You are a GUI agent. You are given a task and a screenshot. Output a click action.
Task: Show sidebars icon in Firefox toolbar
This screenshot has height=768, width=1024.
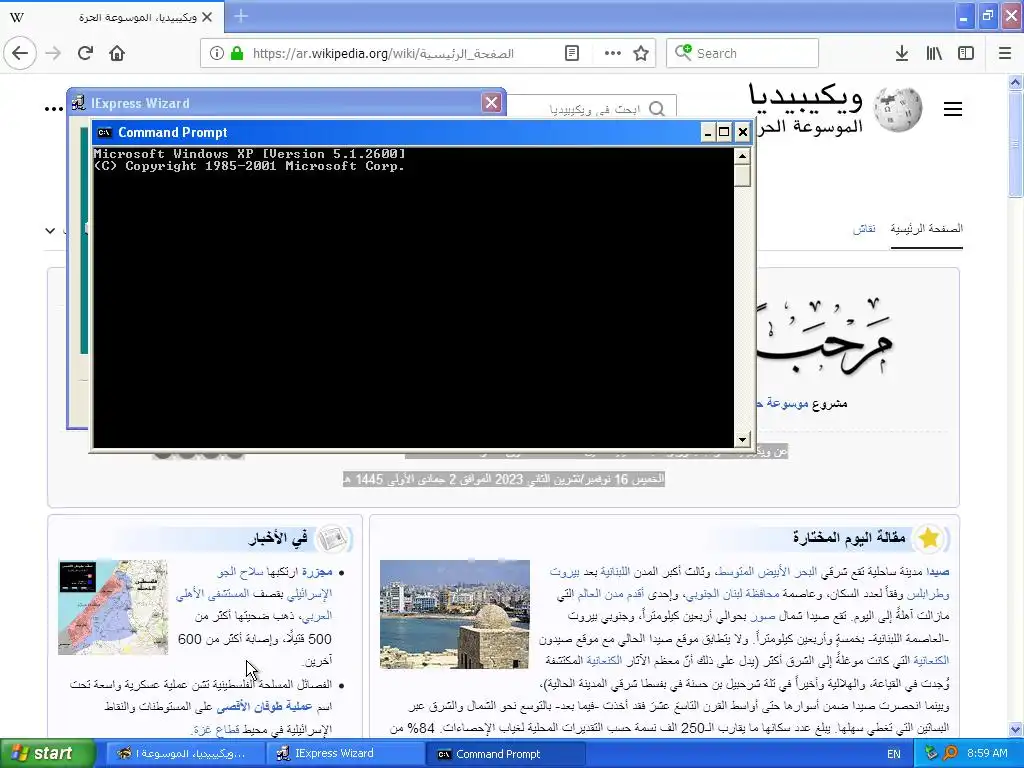(x=966, y=54)
